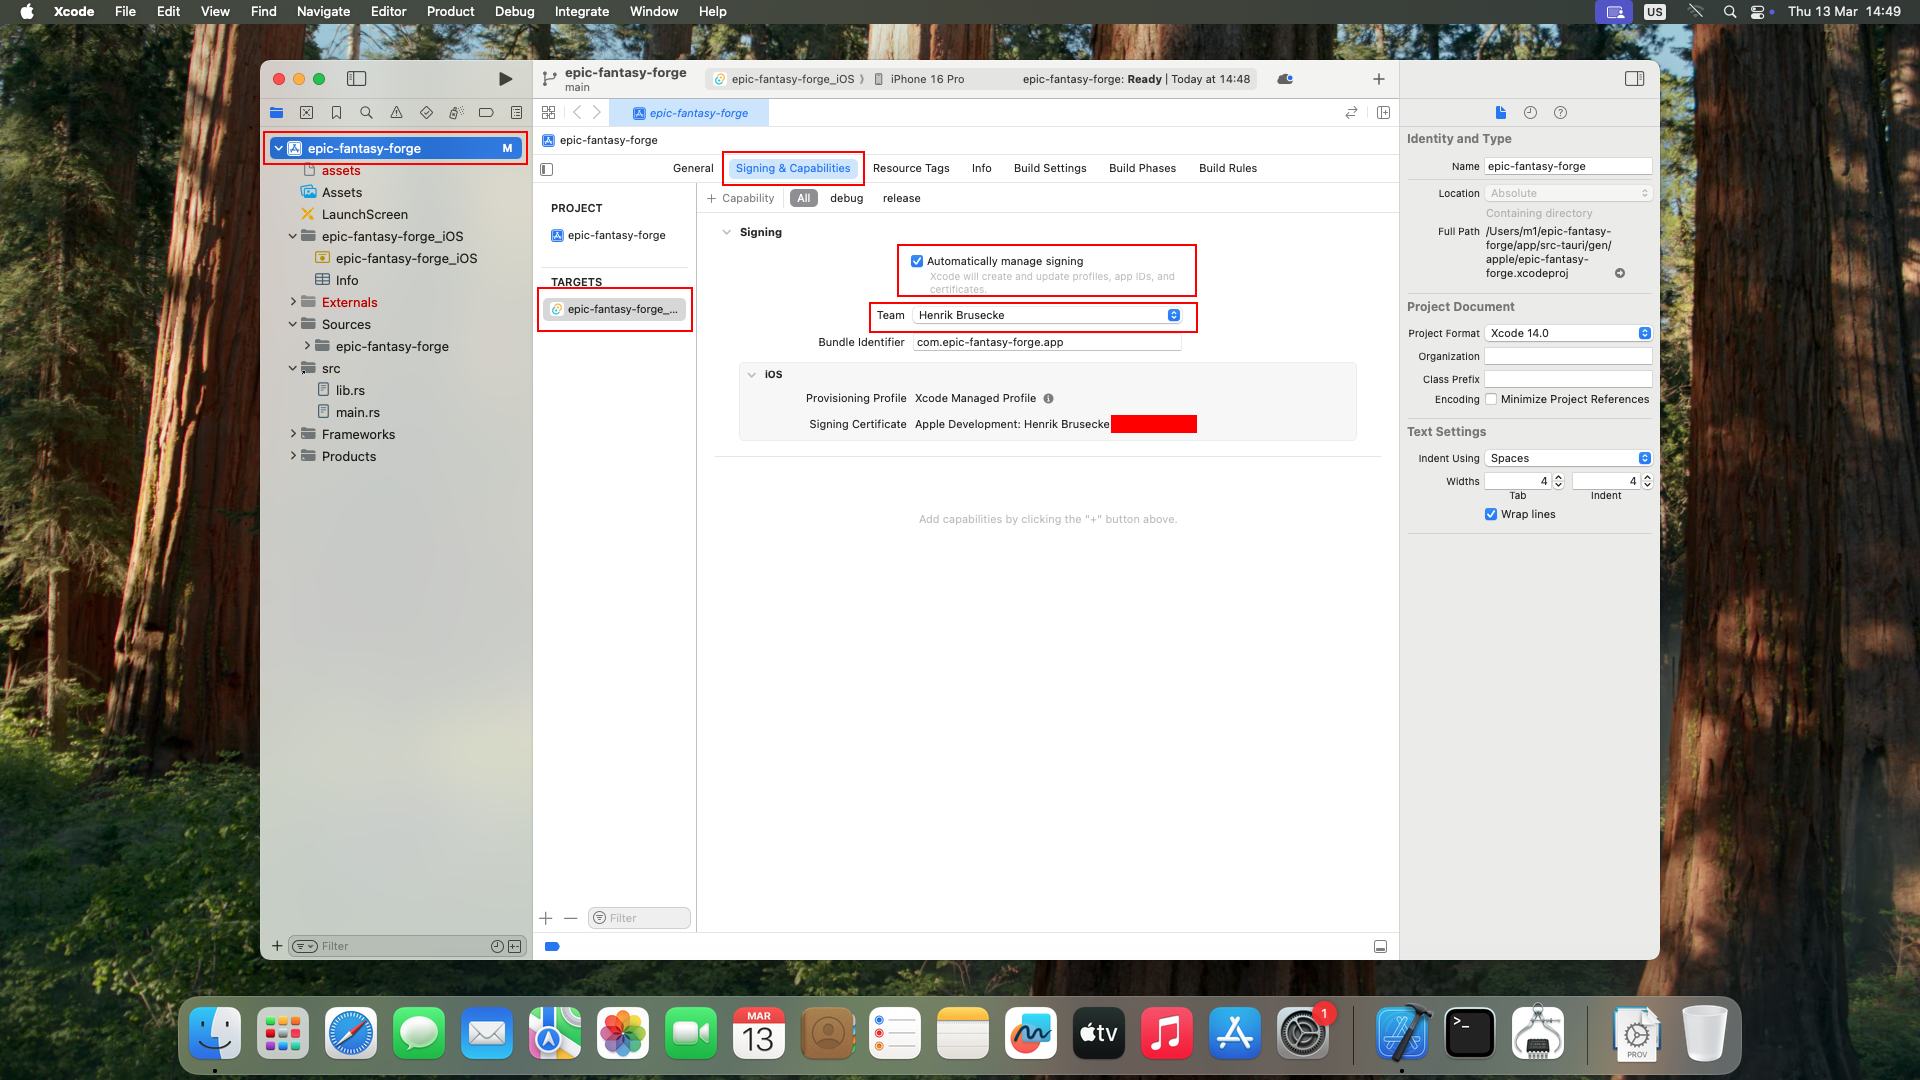The height and width of the screenshot is (1080, 1920).
Task: Open the Find navigator magnifier
Action: (366, 113)
